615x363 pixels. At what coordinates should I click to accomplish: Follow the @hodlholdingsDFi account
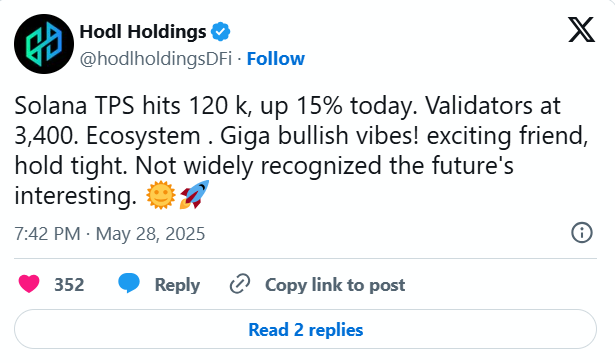pos(275,59)
